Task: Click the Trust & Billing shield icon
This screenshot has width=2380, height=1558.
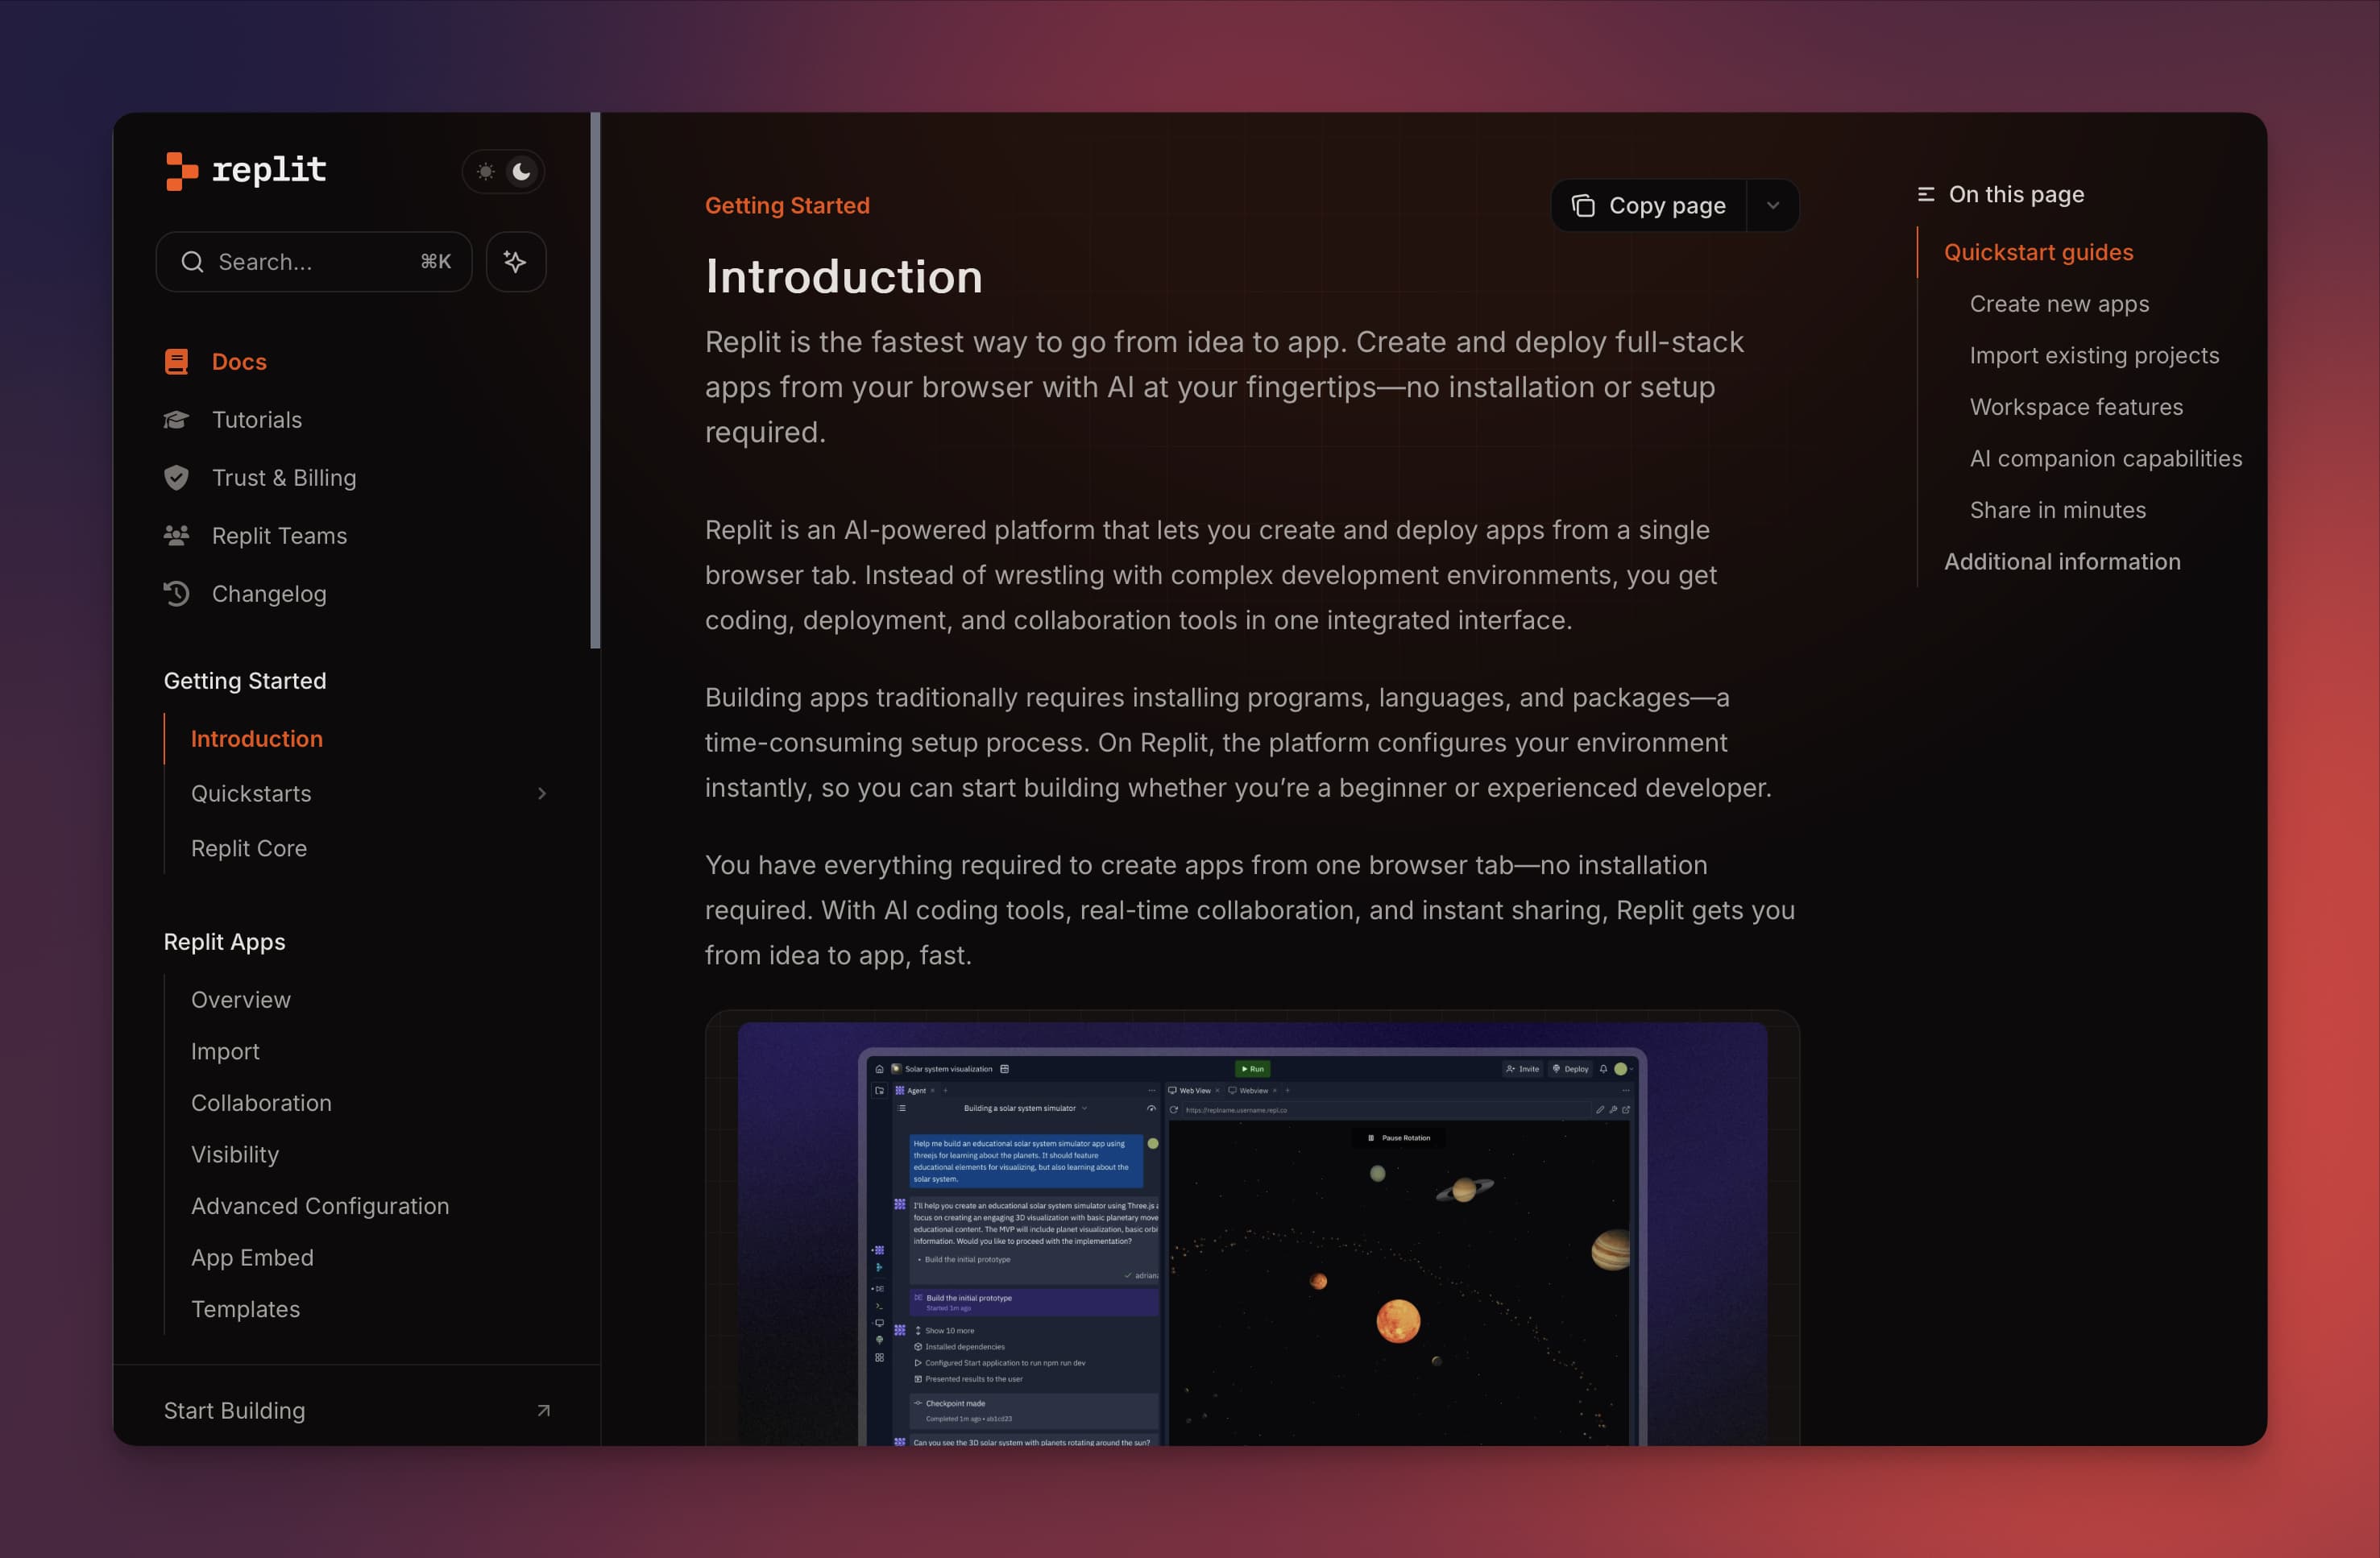Action: click(x=176, y=477)
